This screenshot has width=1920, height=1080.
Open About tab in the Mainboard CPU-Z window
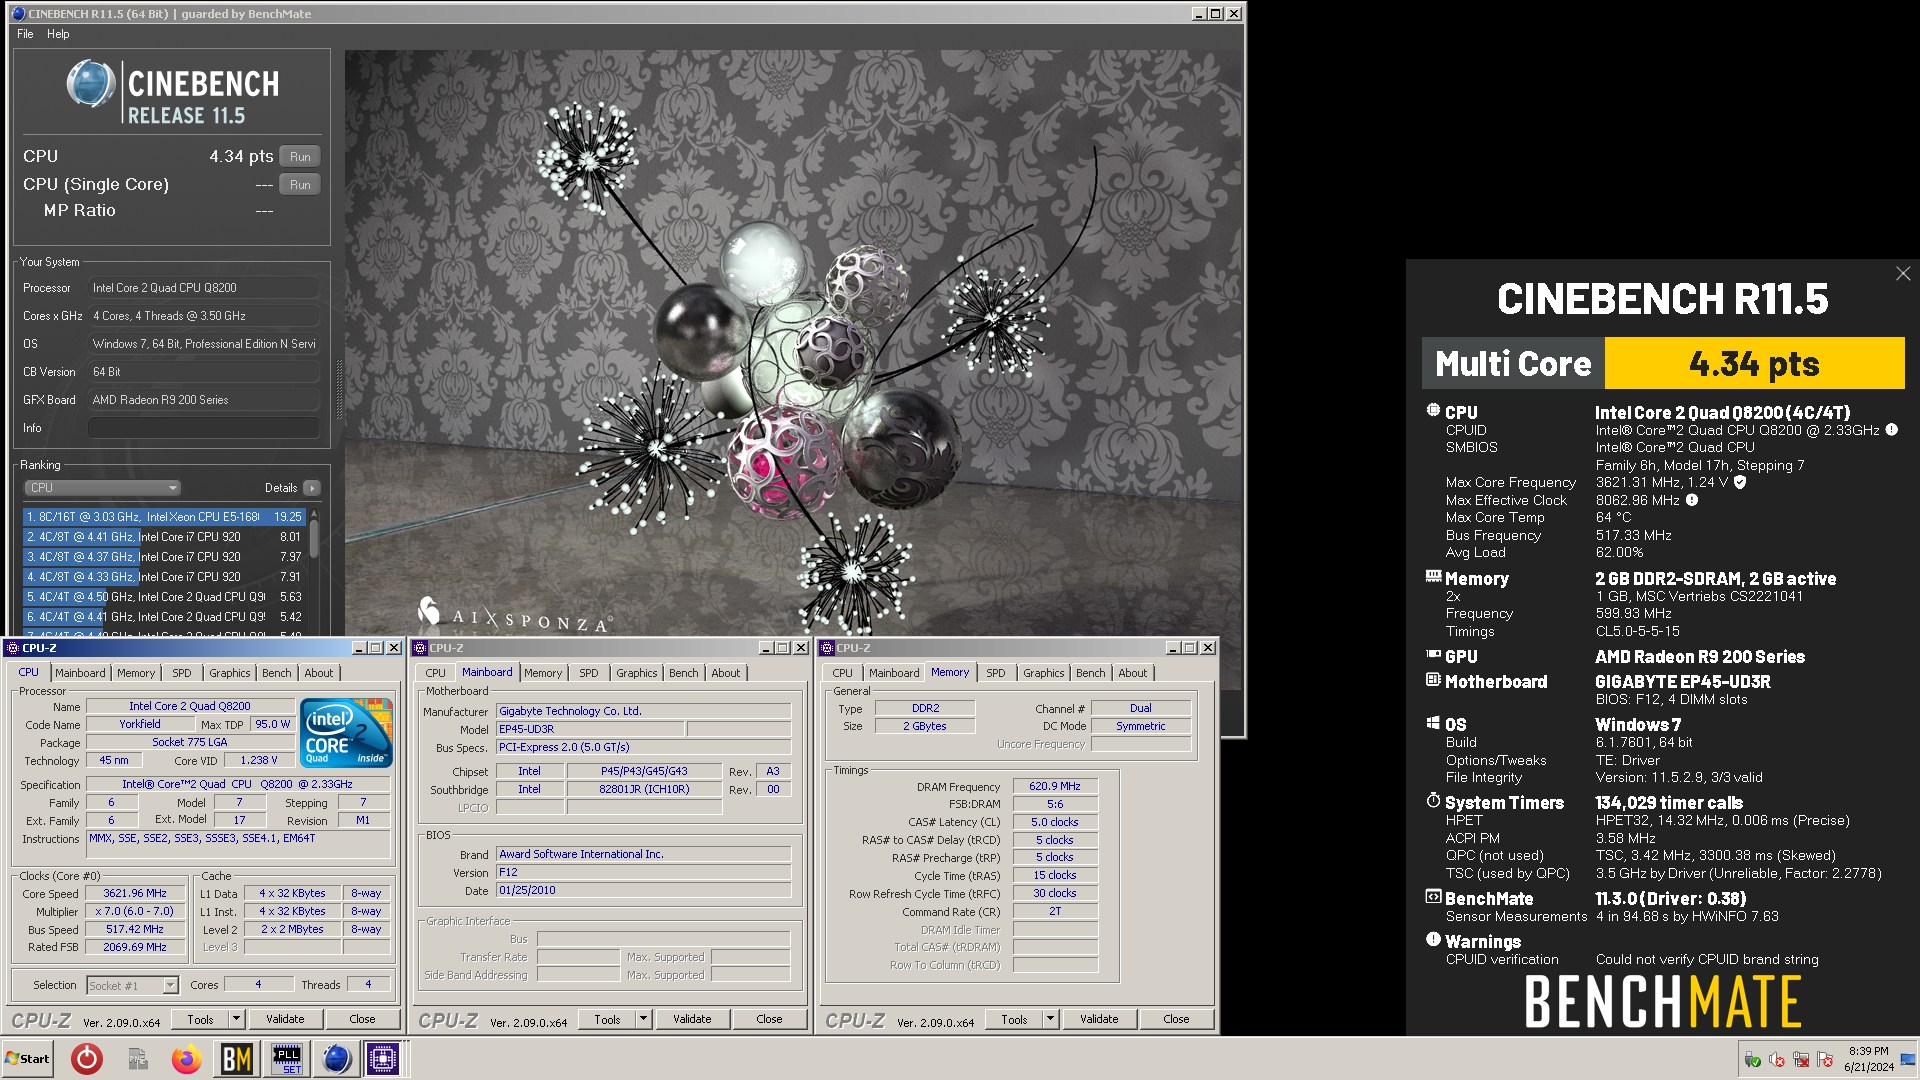point(726,673)
